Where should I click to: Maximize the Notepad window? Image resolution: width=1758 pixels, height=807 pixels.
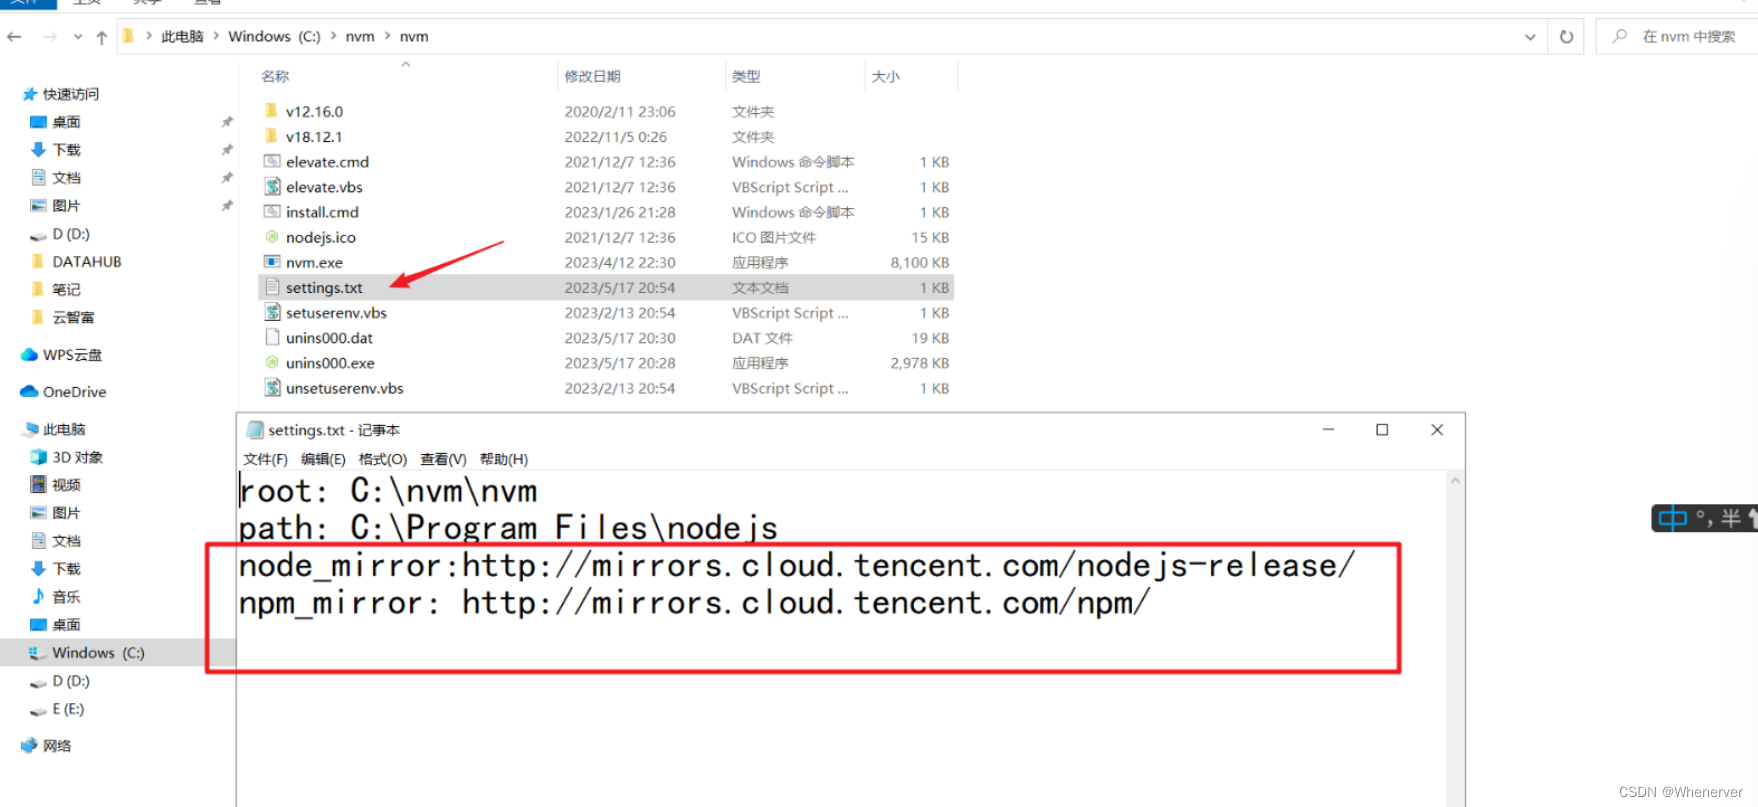coord(1382,430)
